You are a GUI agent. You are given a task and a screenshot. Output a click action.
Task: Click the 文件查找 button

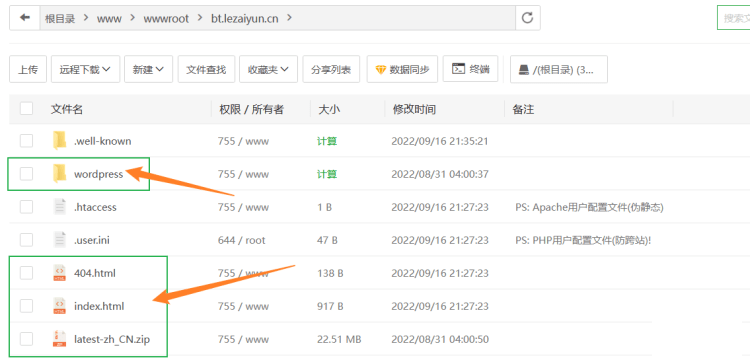(206, 69)
